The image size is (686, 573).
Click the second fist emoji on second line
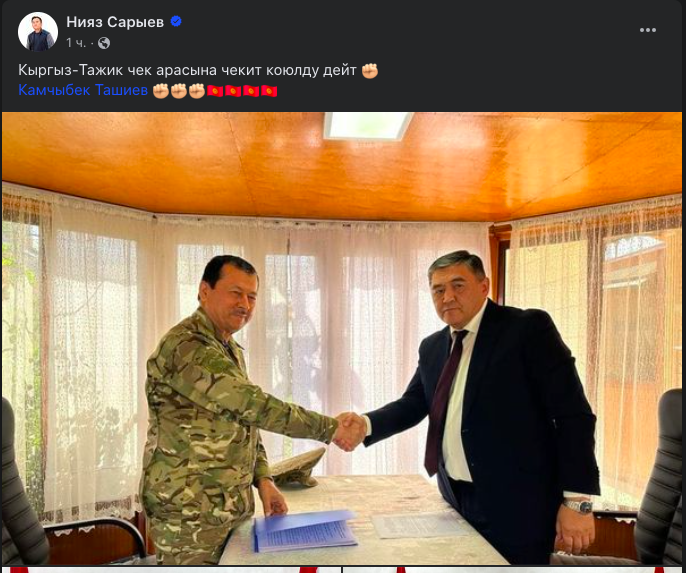[179, 91]
